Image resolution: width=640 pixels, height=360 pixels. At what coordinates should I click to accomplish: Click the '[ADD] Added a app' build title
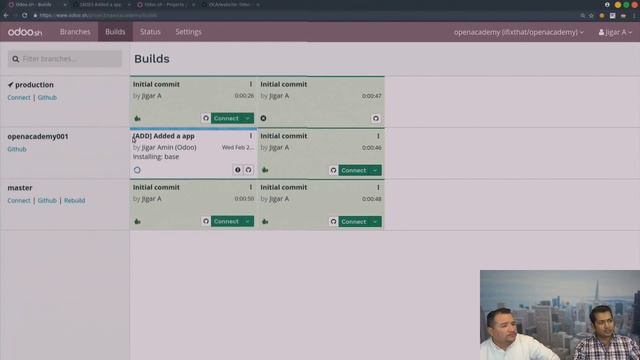click(163, 136)
